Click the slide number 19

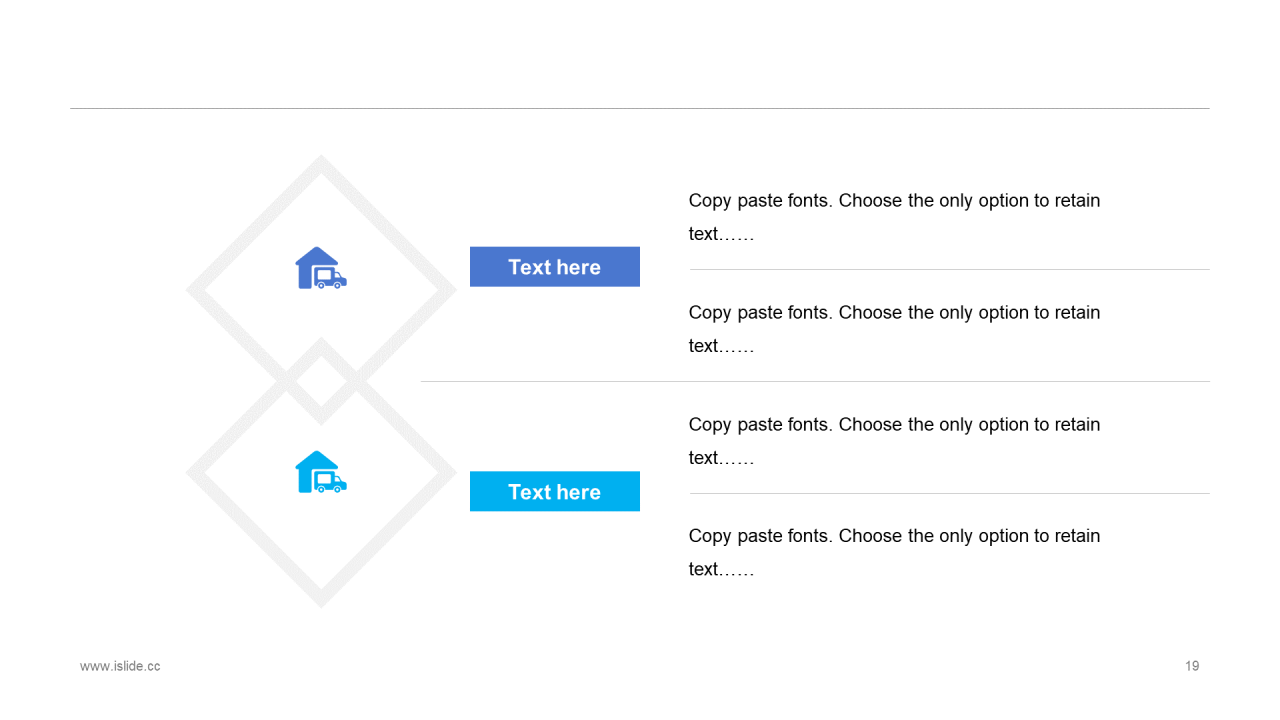coord(1192,666)
